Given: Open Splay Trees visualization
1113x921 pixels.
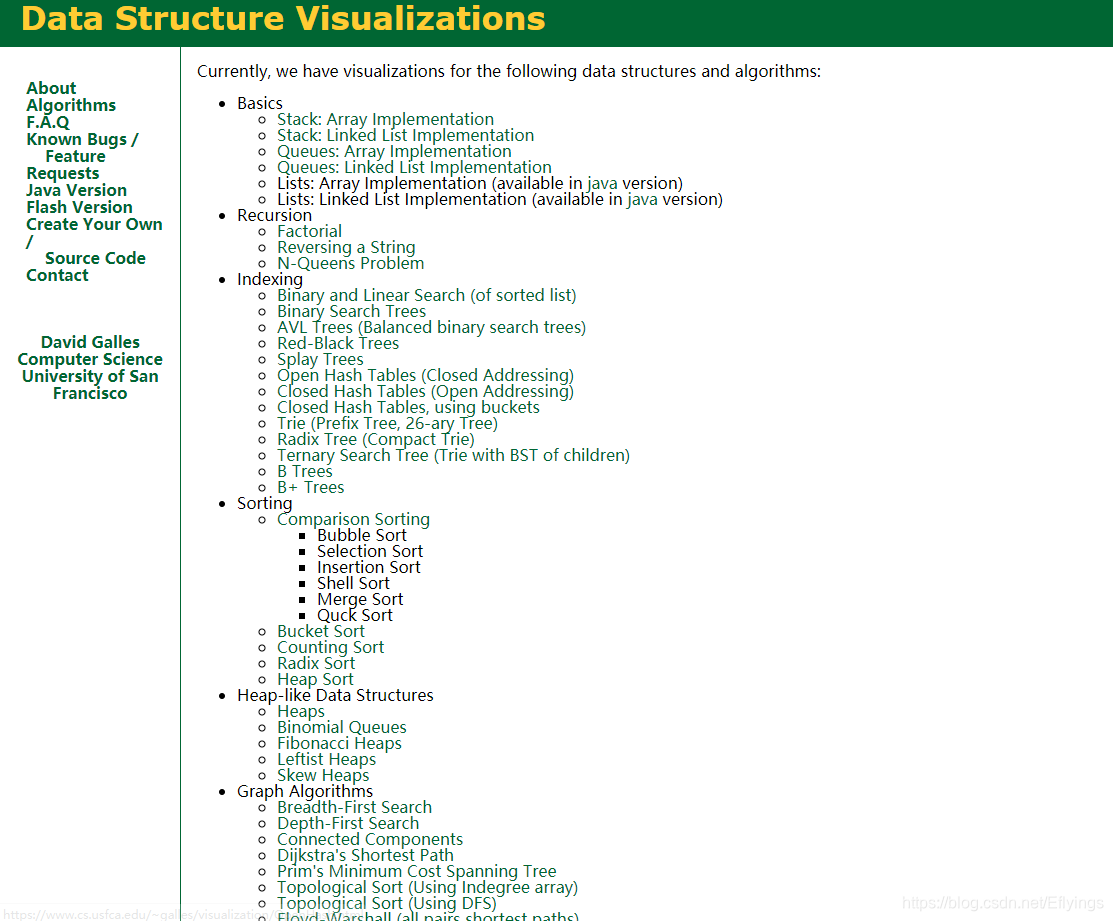Looking at the screenshot, I should [x=320, y=360].
